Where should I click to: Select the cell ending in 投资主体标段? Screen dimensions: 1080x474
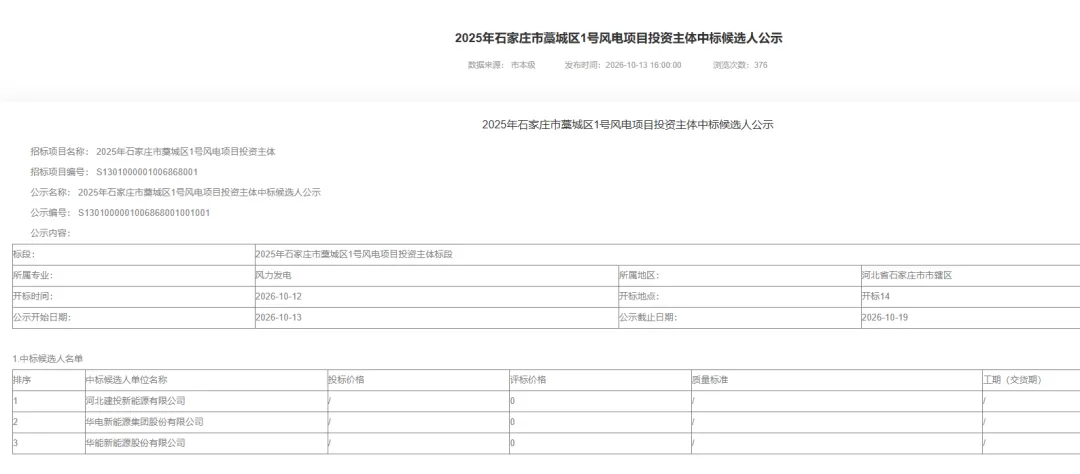click(667, 255)
